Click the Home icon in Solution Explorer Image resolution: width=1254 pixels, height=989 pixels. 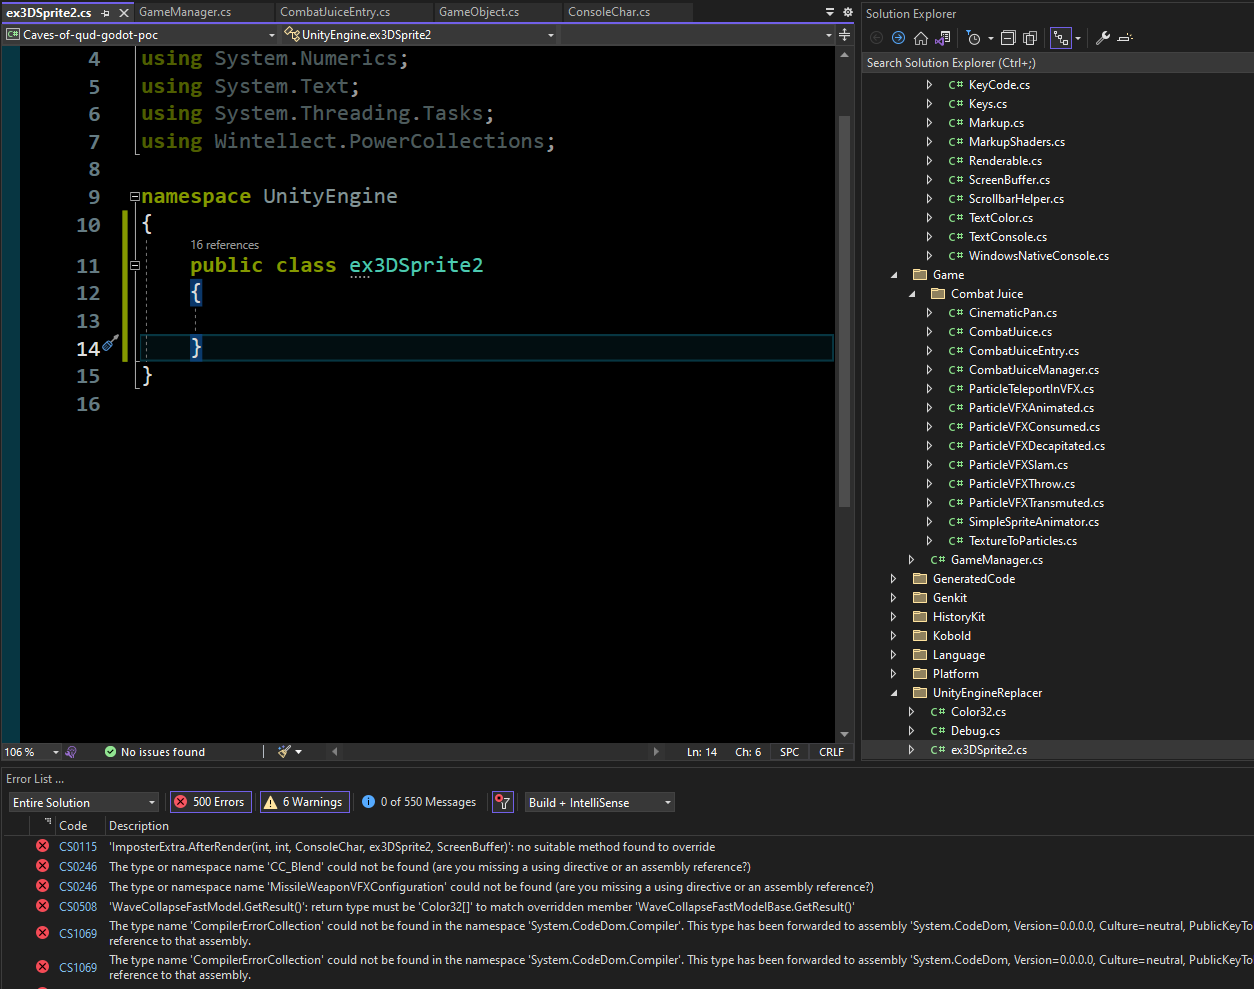920,38
